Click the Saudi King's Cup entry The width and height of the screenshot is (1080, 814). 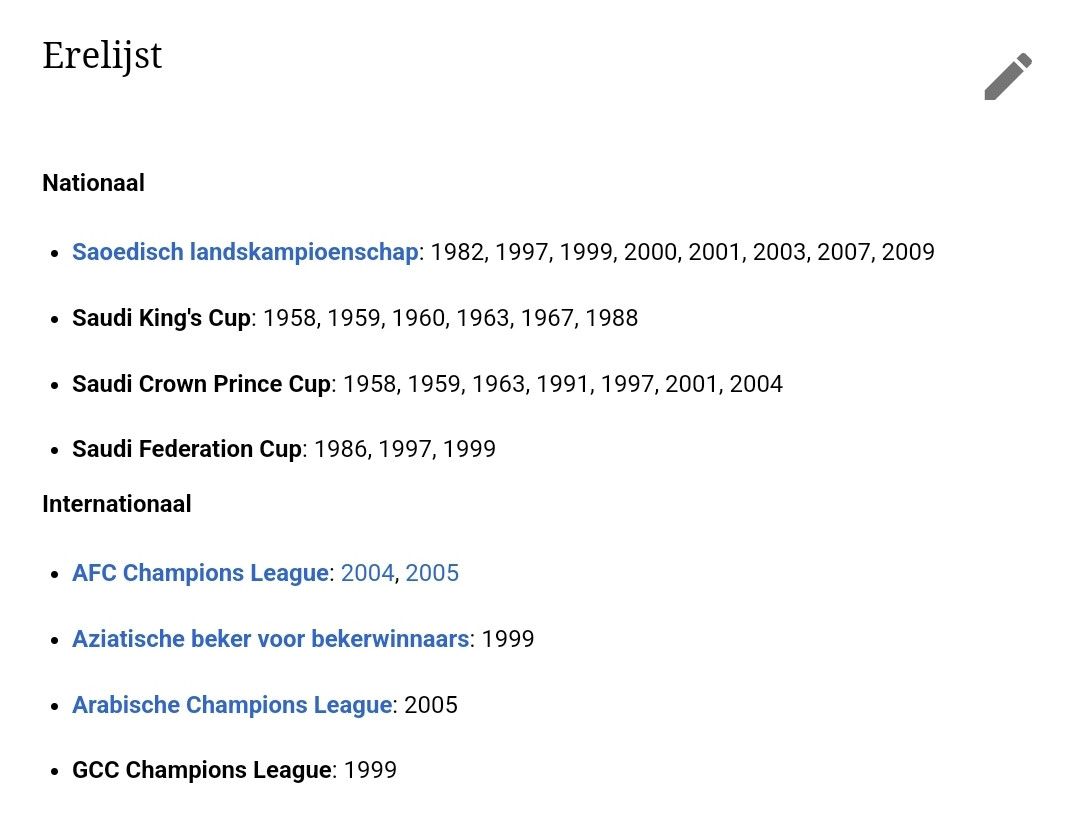coord(161,318)
